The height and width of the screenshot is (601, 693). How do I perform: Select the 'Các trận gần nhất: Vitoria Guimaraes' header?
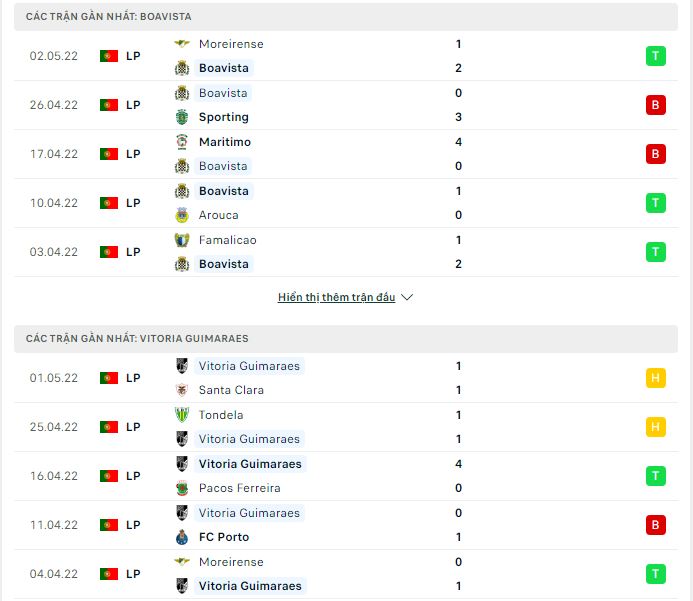[138, 339]
